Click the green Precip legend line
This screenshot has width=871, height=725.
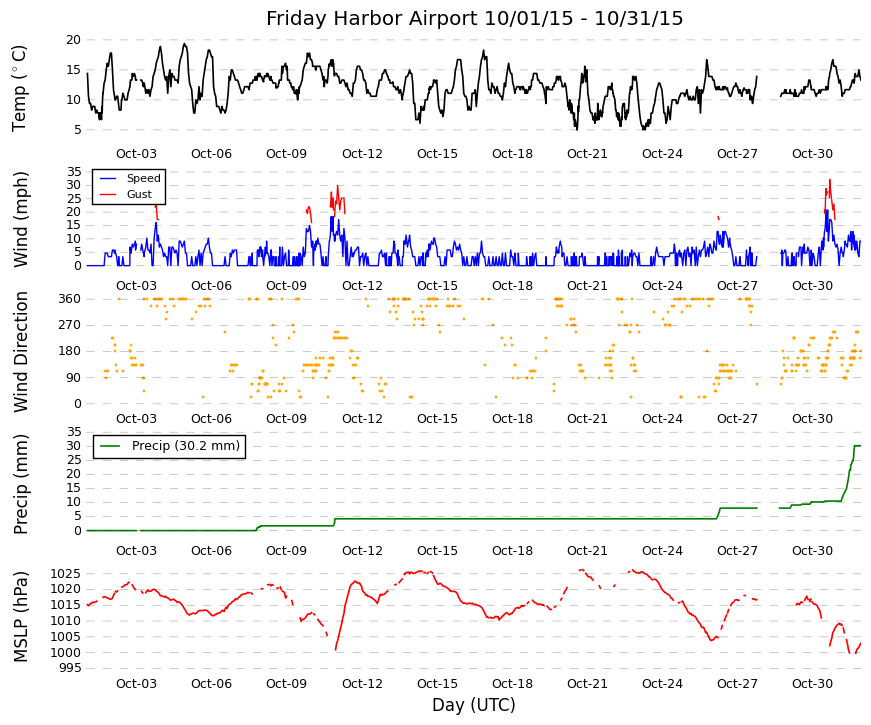111,446
